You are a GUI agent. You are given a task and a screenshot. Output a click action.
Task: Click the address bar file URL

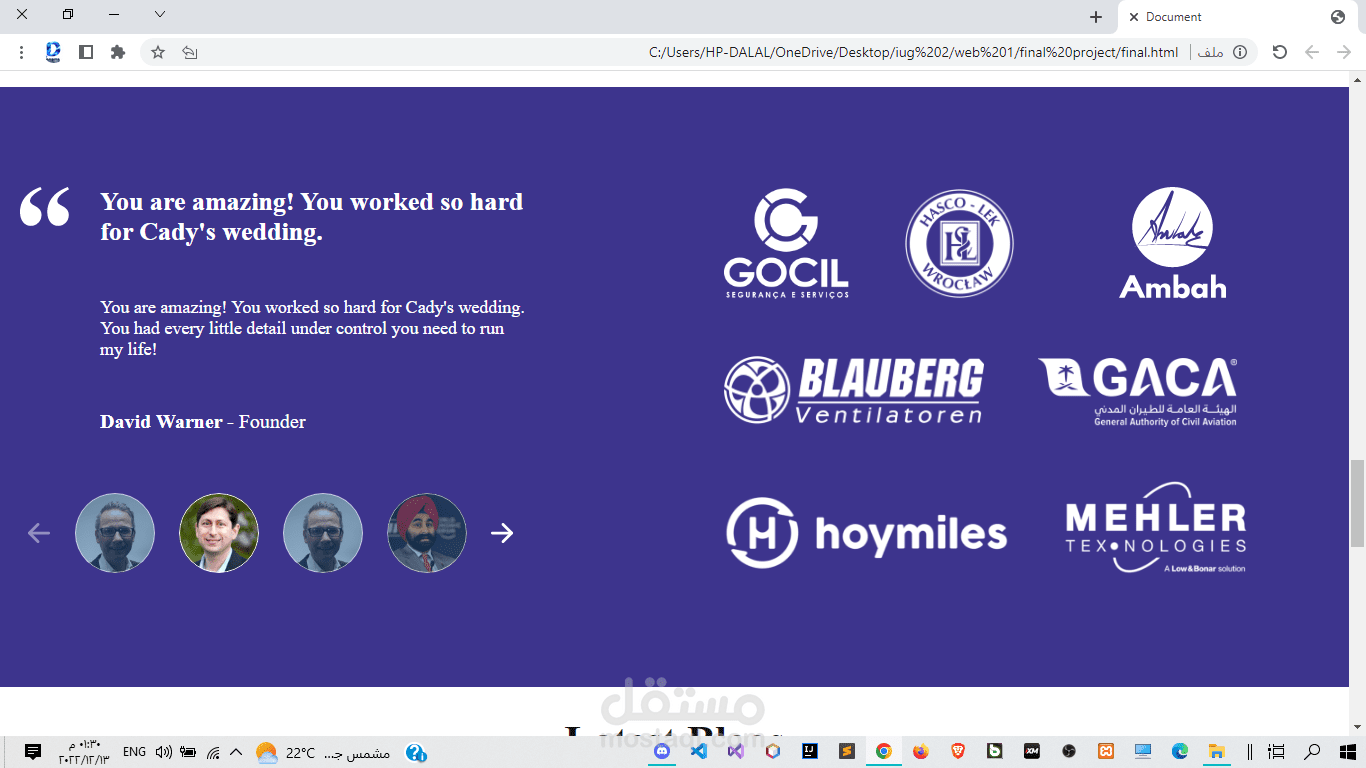pyautogui.click(x=913, y=52)
